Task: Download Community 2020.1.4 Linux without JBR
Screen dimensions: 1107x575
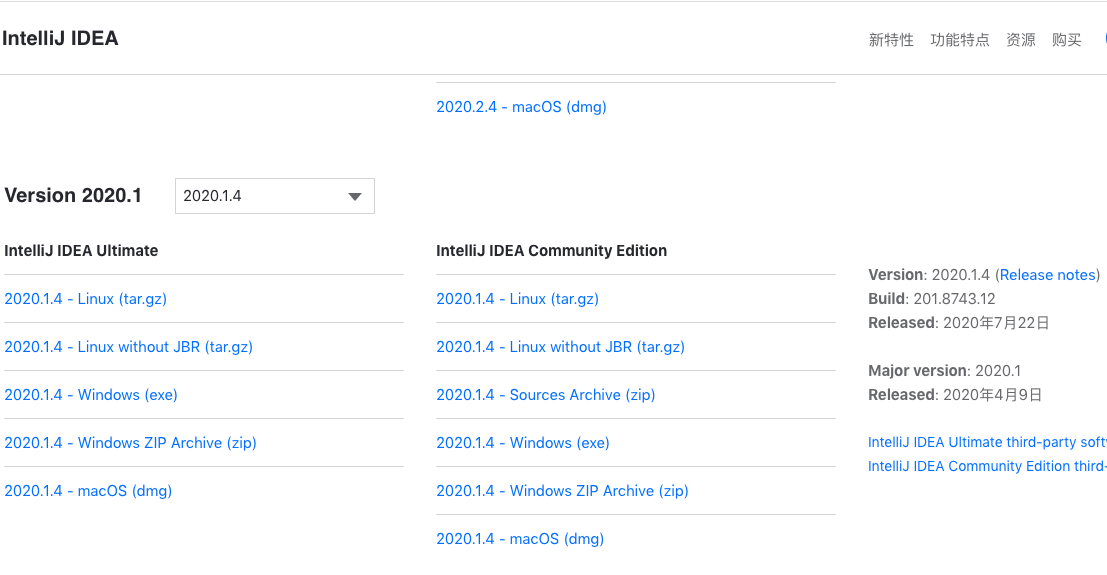Action: [561, 347]
